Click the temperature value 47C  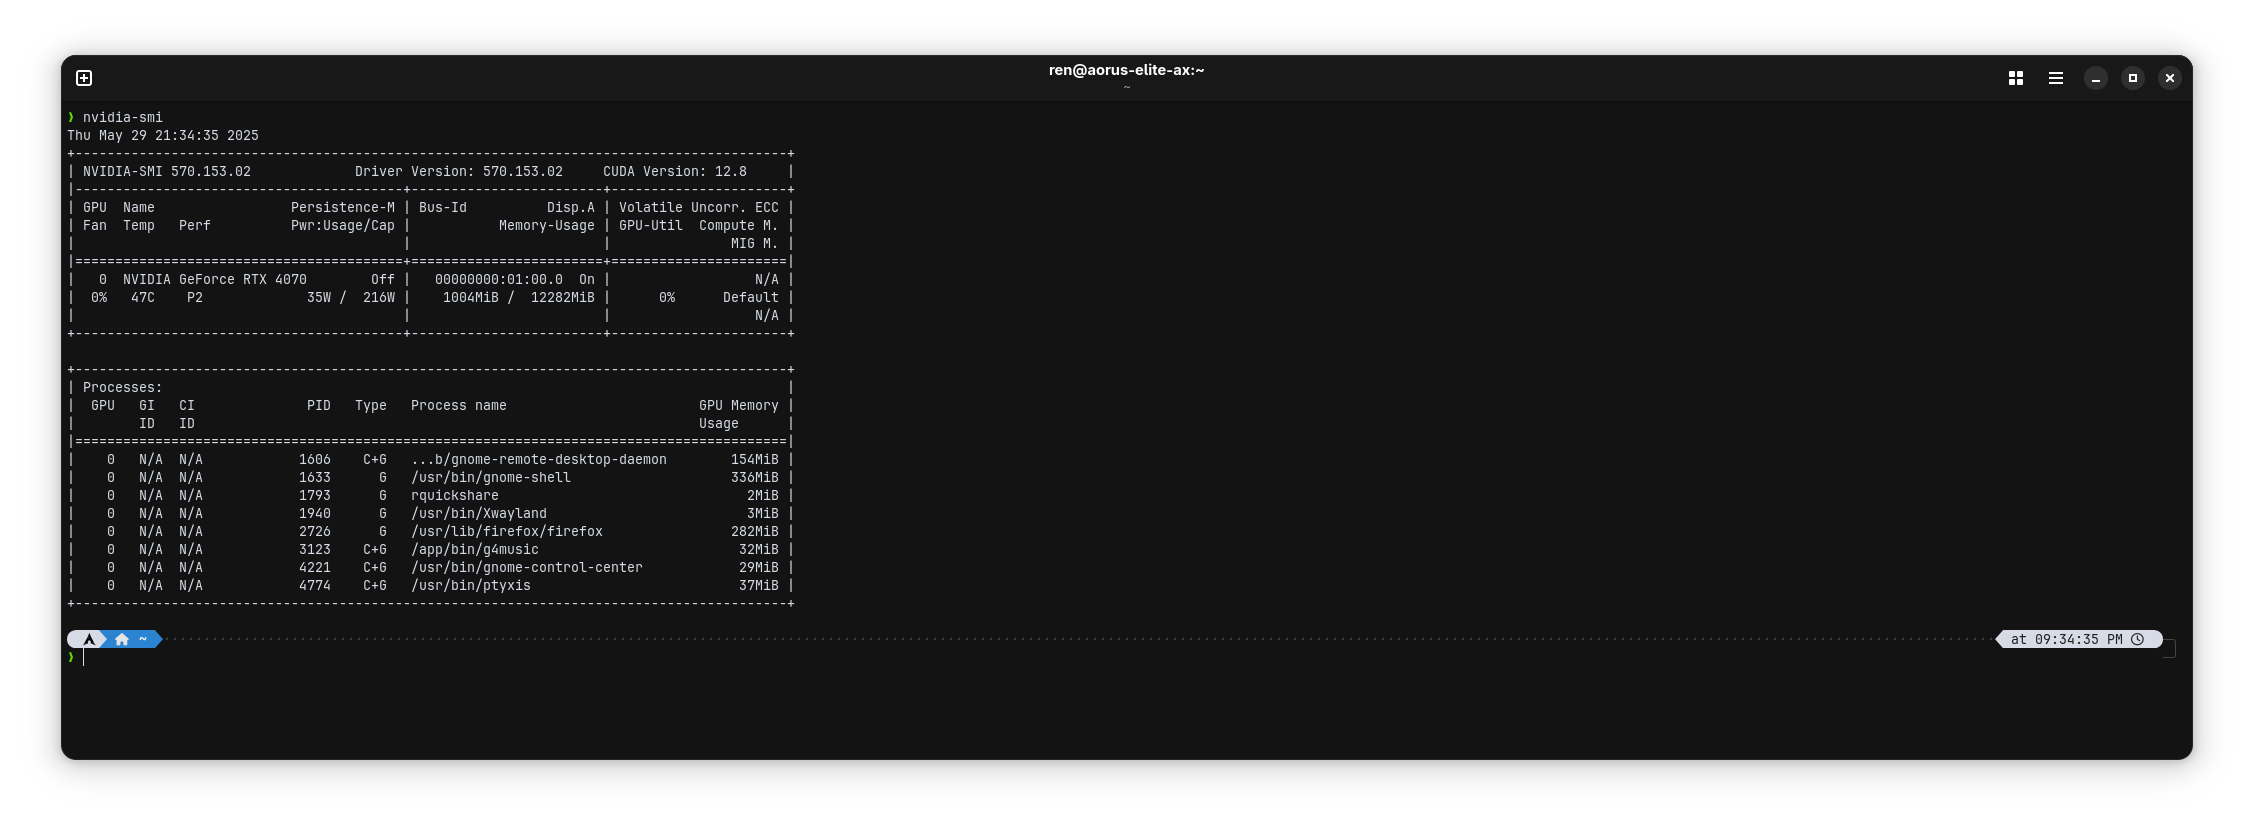click(143, 297)
